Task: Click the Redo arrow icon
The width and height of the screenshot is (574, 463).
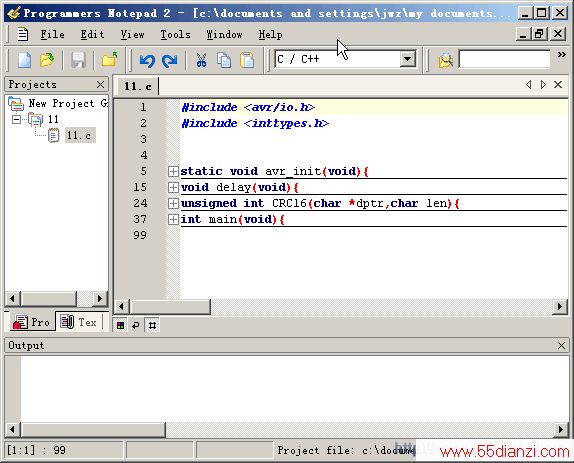Action: [x=169, y=60]
